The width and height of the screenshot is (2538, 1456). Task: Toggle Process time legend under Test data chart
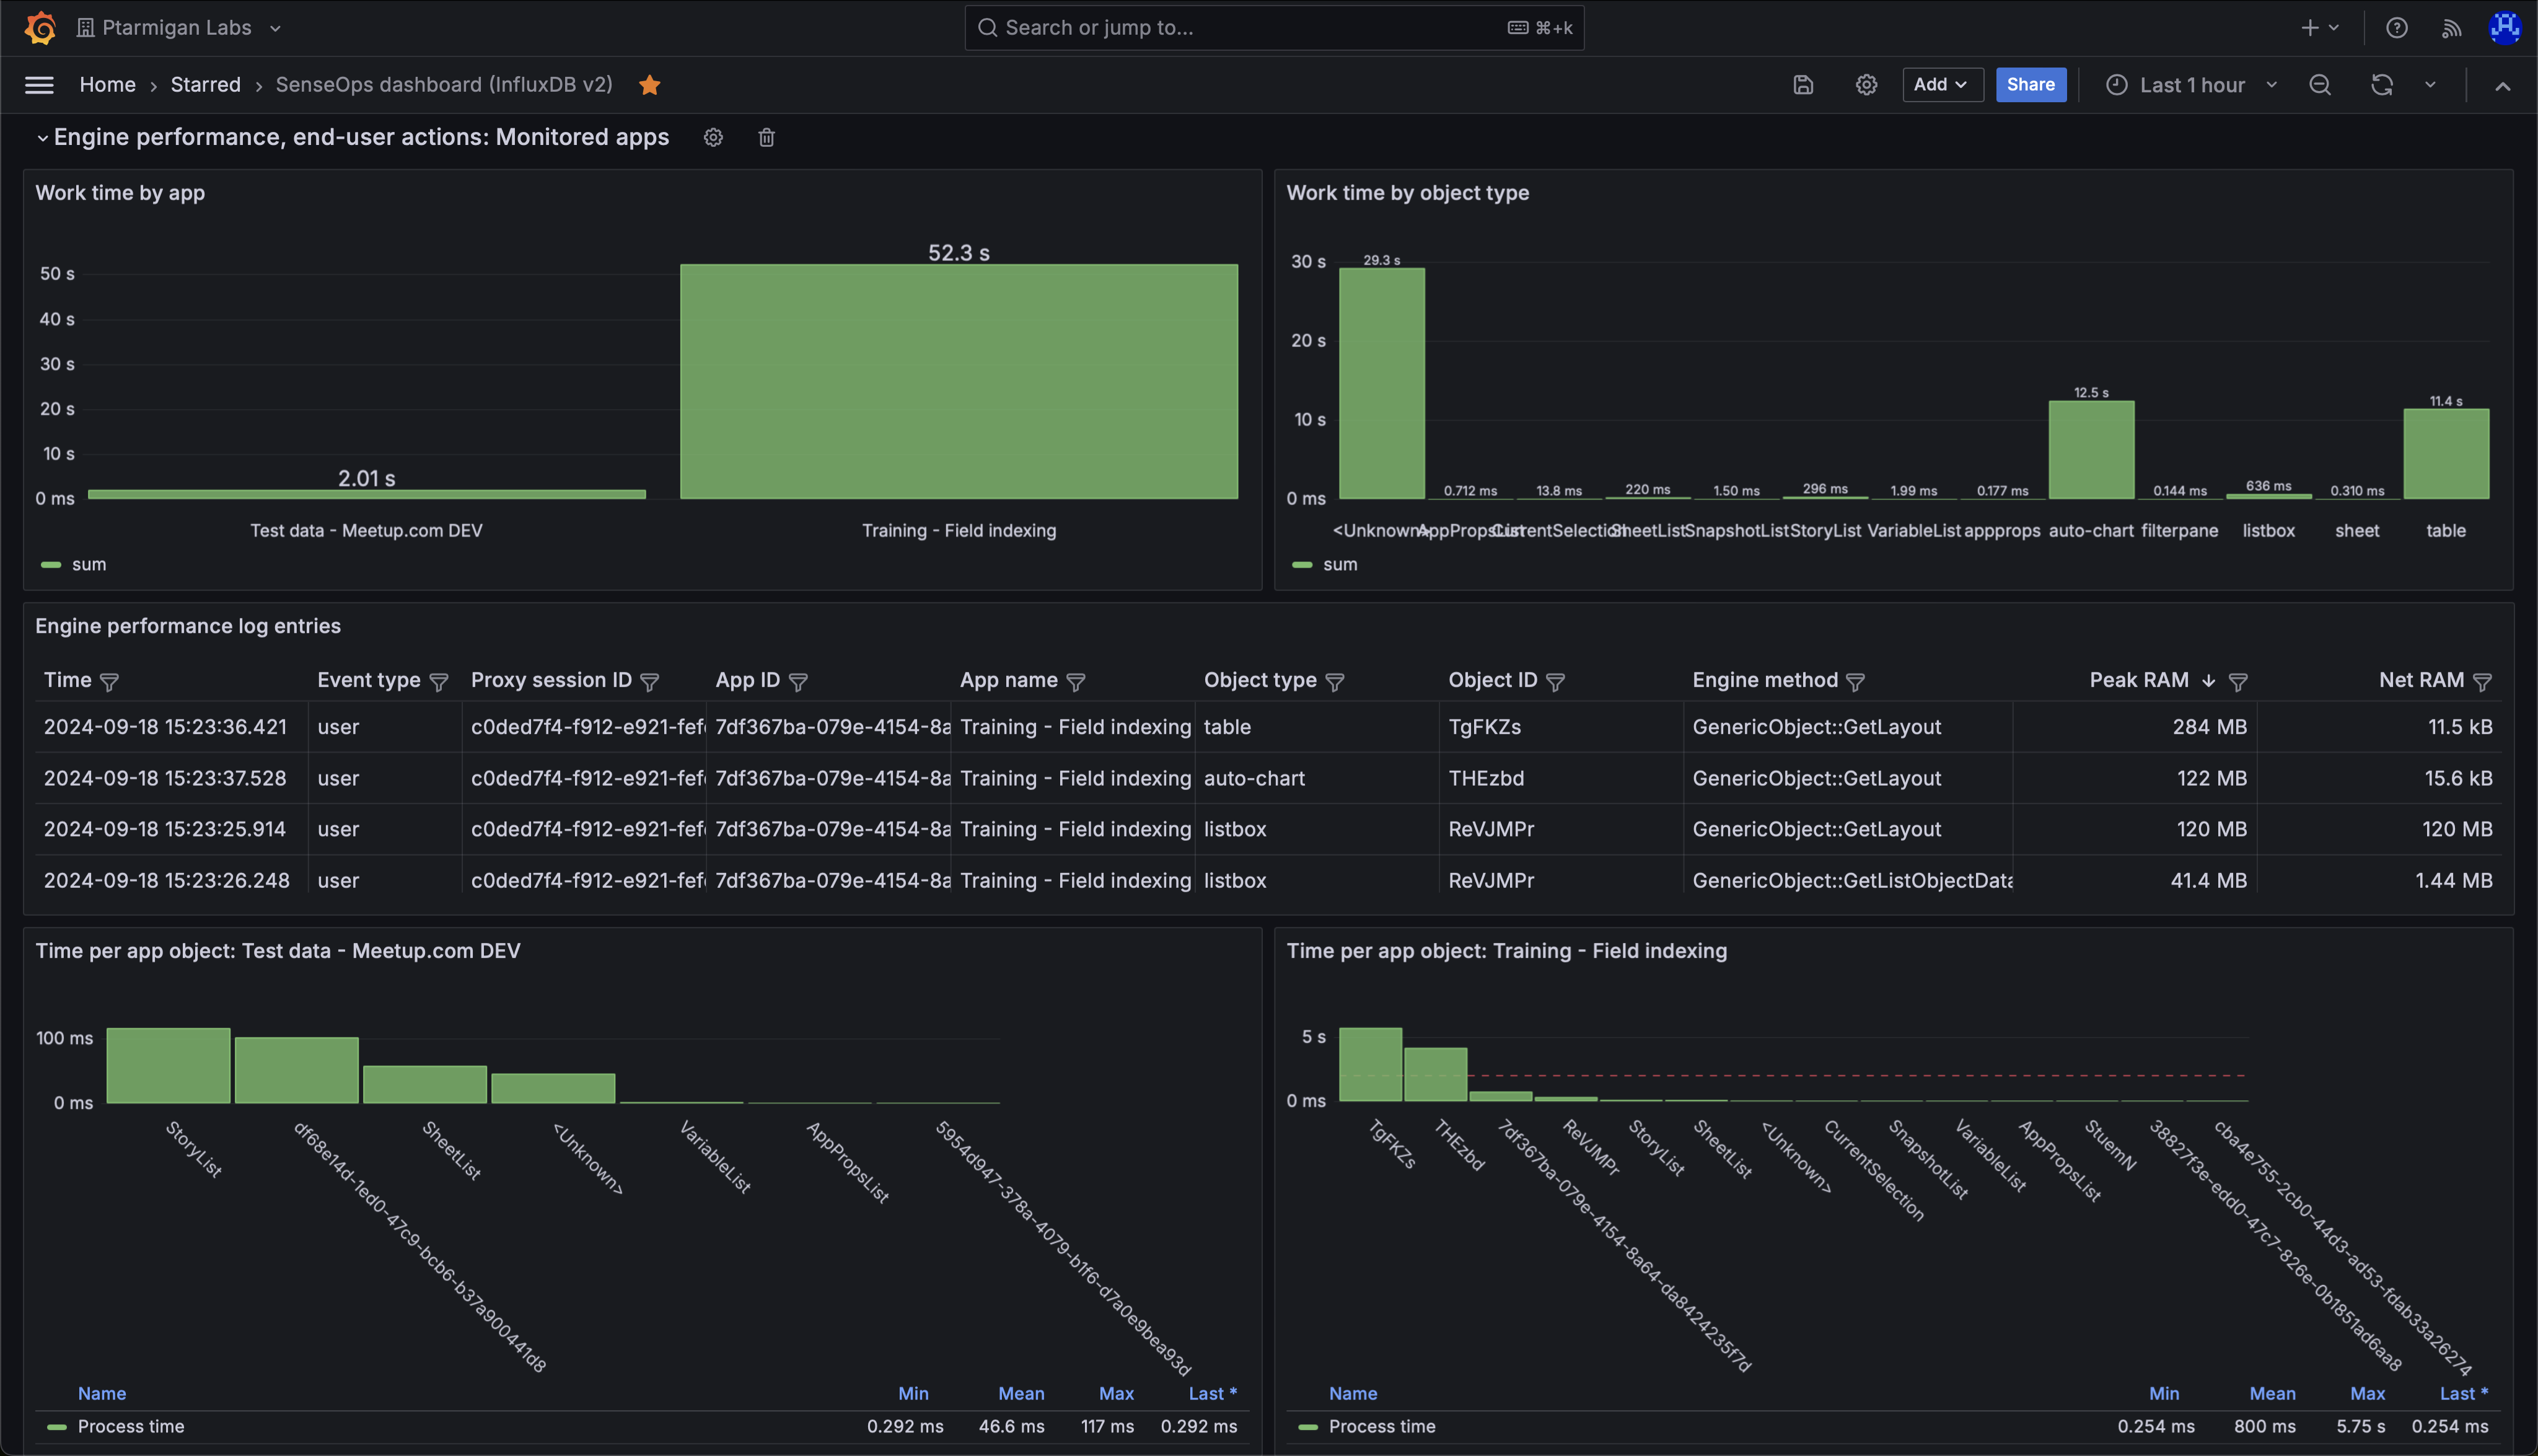click(131, 1426)
